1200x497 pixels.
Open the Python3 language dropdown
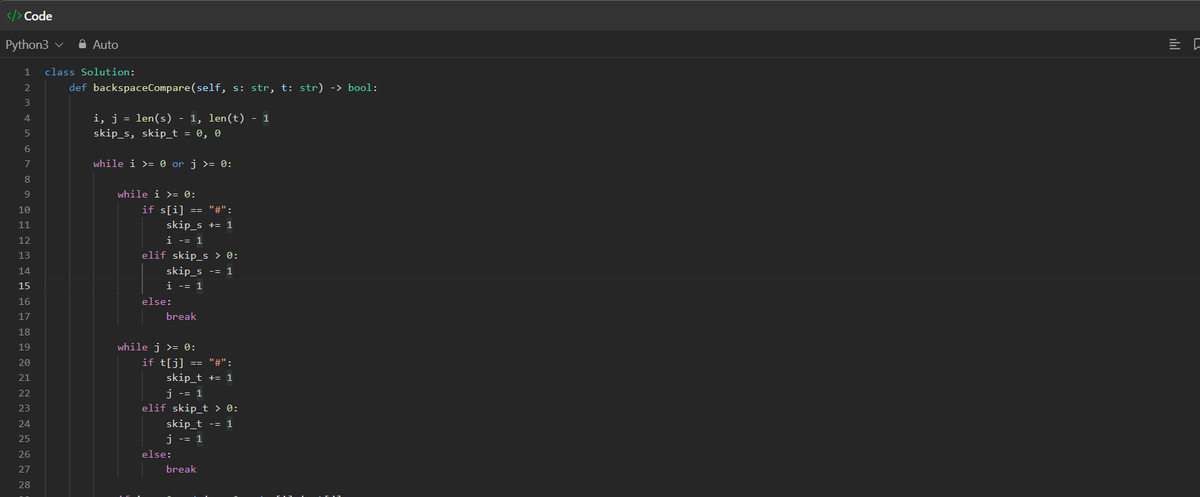click(34, 45)
